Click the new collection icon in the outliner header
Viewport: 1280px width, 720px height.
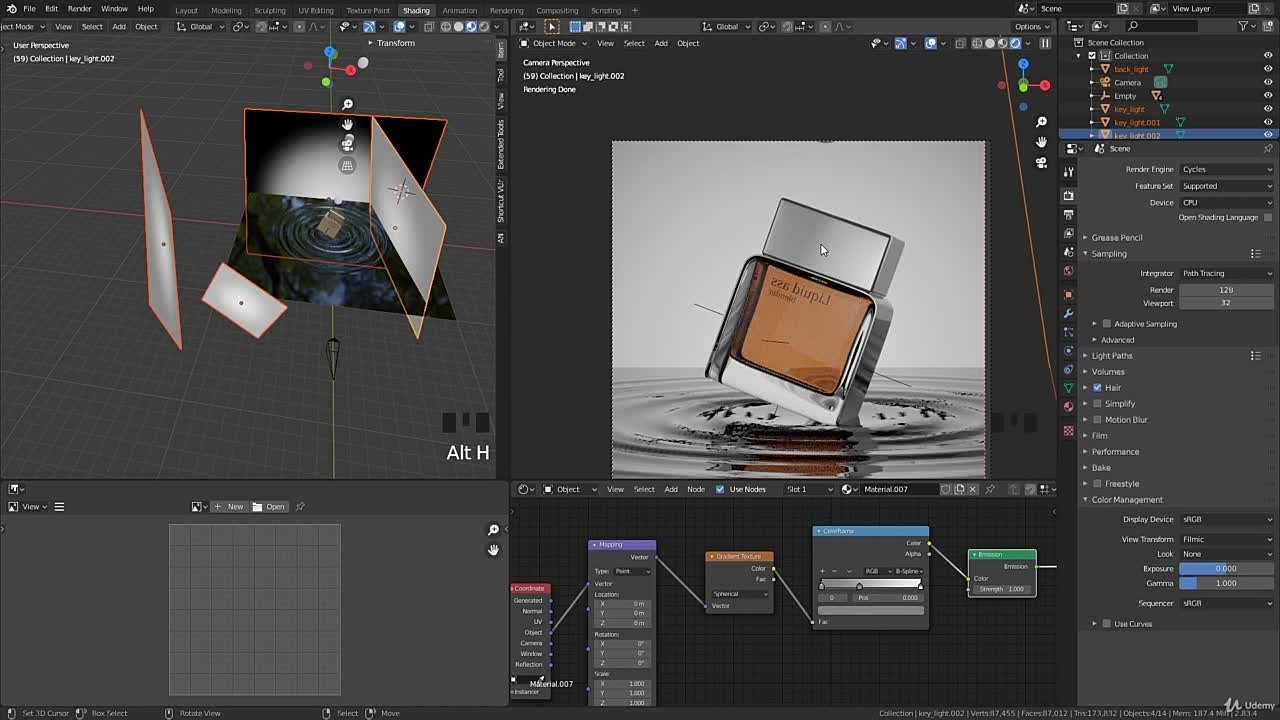pos(1269,26)
